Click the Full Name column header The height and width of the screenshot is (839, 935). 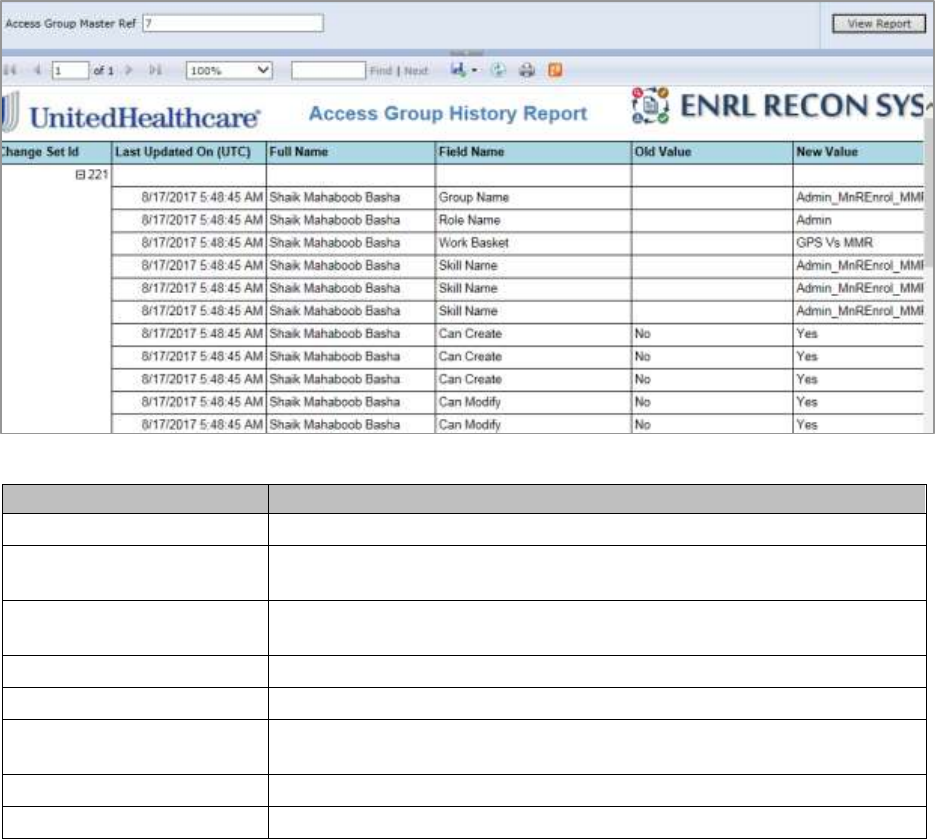click(x=351, y=153)
